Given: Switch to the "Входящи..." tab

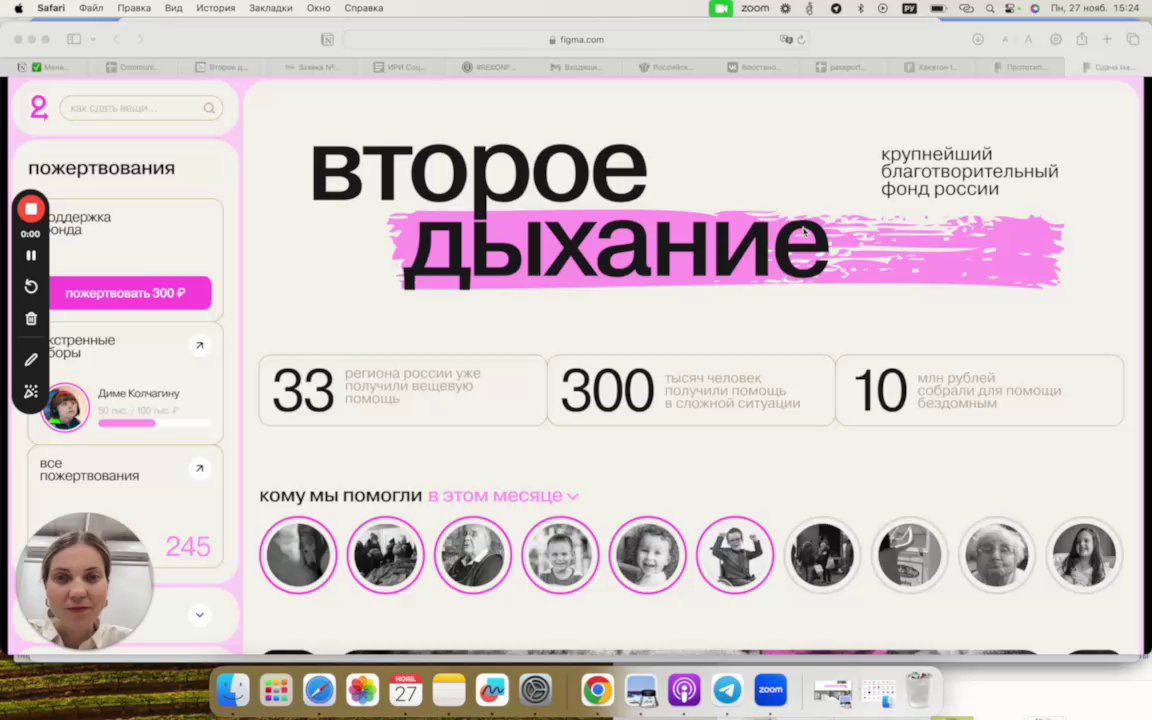Looking at the screenshot, I should 576,67.
